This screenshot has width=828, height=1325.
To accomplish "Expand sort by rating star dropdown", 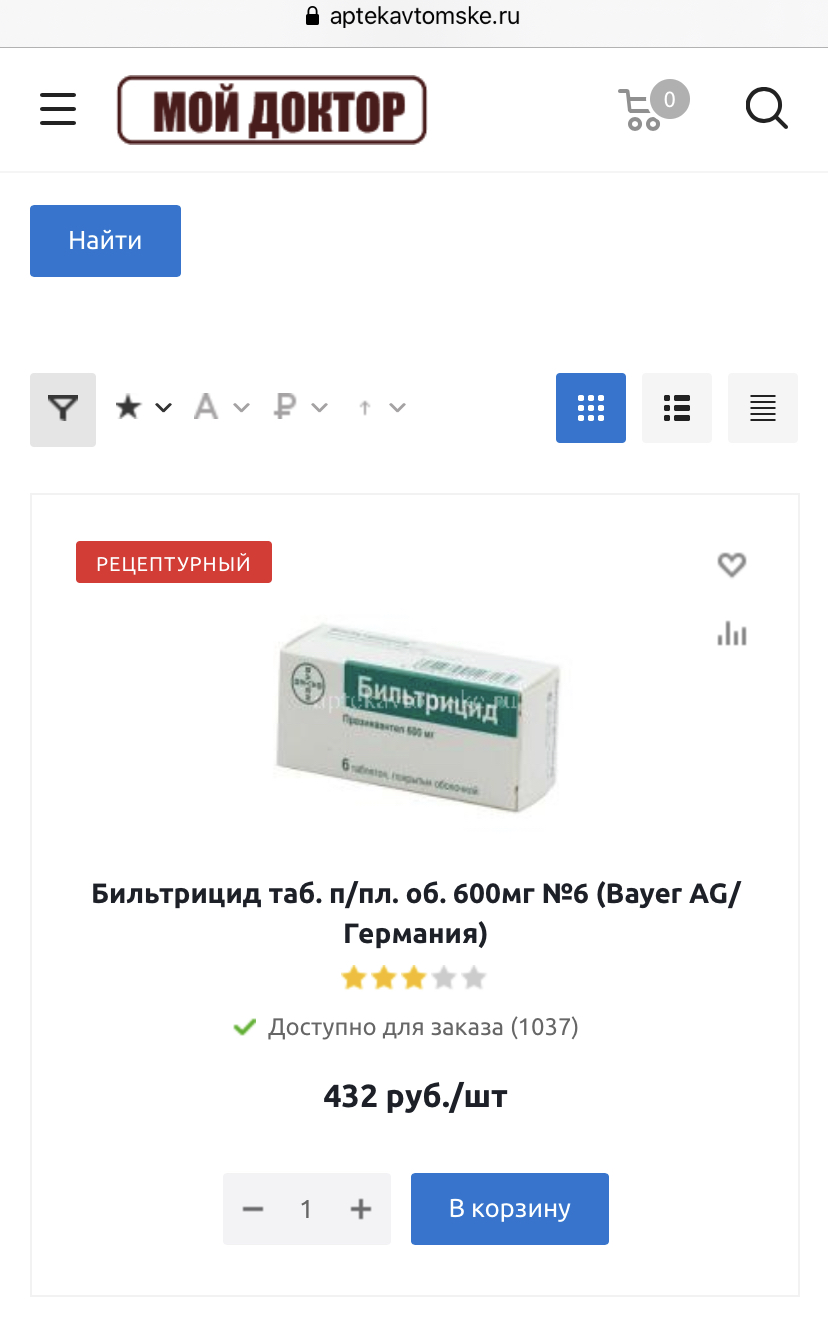I will pos(144,407).
